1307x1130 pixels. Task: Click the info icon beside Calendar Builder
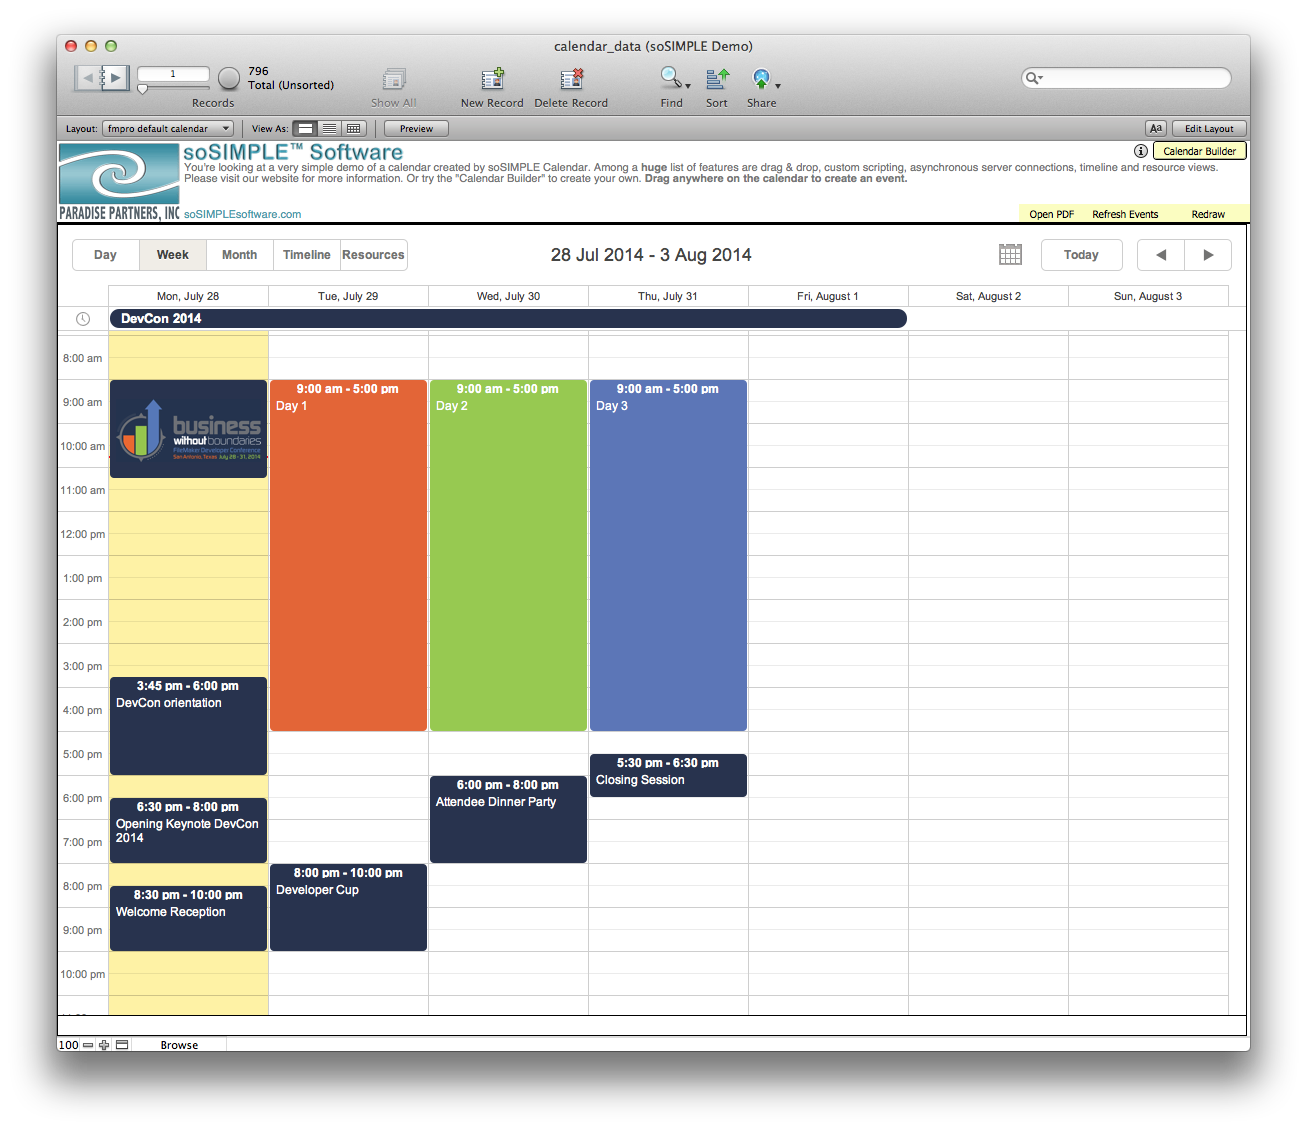pyautogui.click(x=1141, y=151)
